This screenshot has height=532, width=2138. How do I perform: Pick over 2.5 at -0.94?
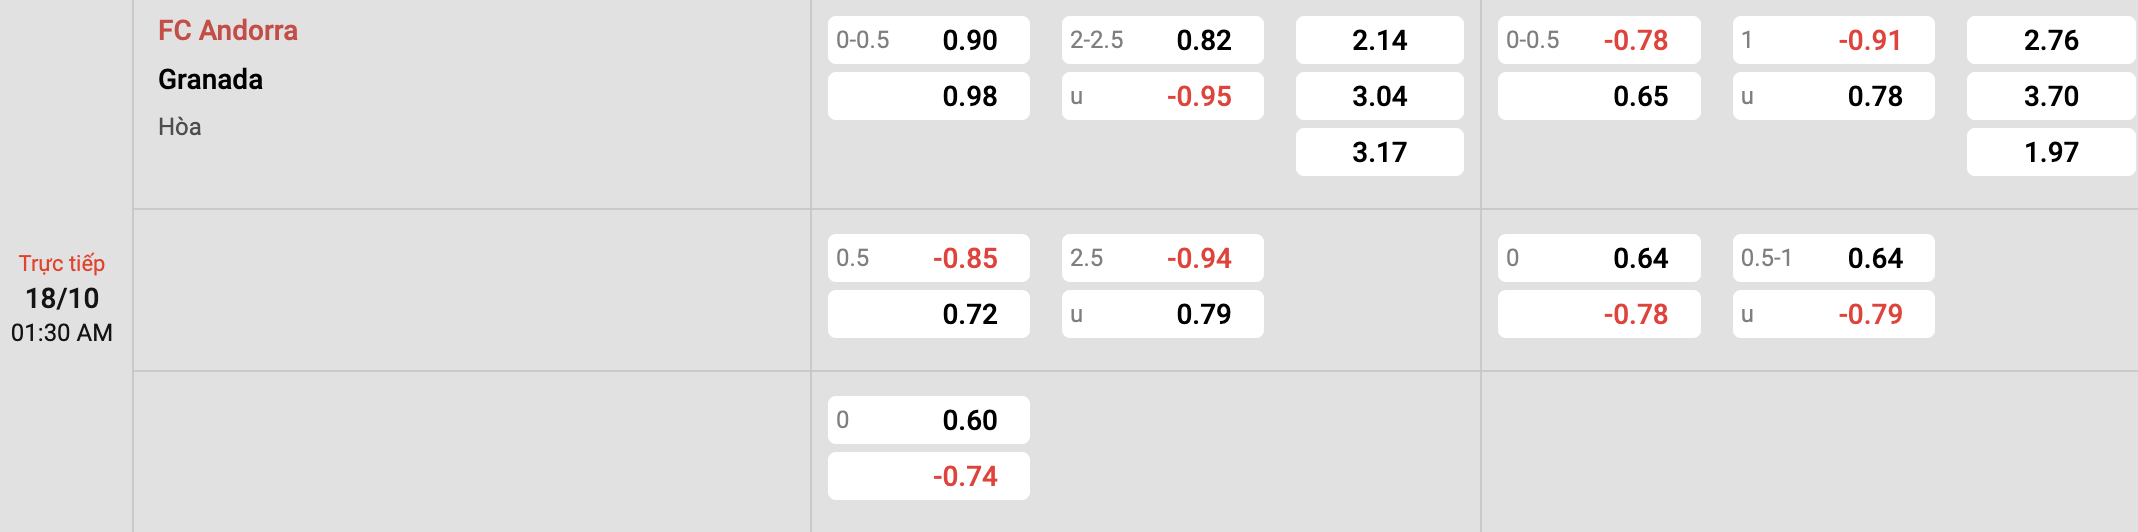[x=1163, y=258]
